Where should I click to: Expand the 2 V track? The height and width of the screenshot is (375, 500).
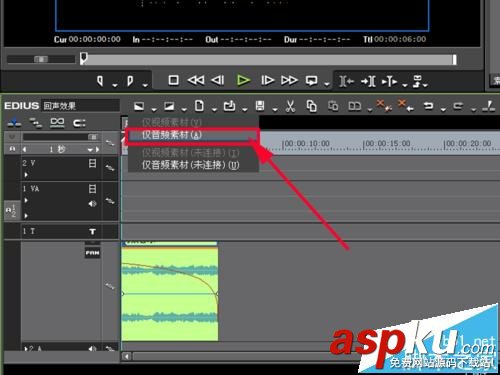tap(26, 175)
